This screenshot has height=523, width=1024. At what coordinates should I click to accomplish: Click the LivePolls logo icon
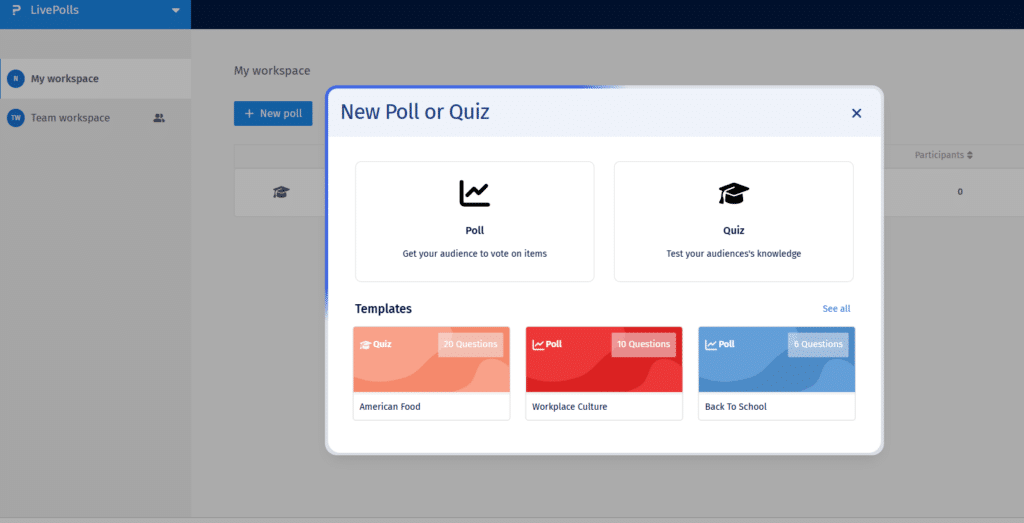coord(16,10)
